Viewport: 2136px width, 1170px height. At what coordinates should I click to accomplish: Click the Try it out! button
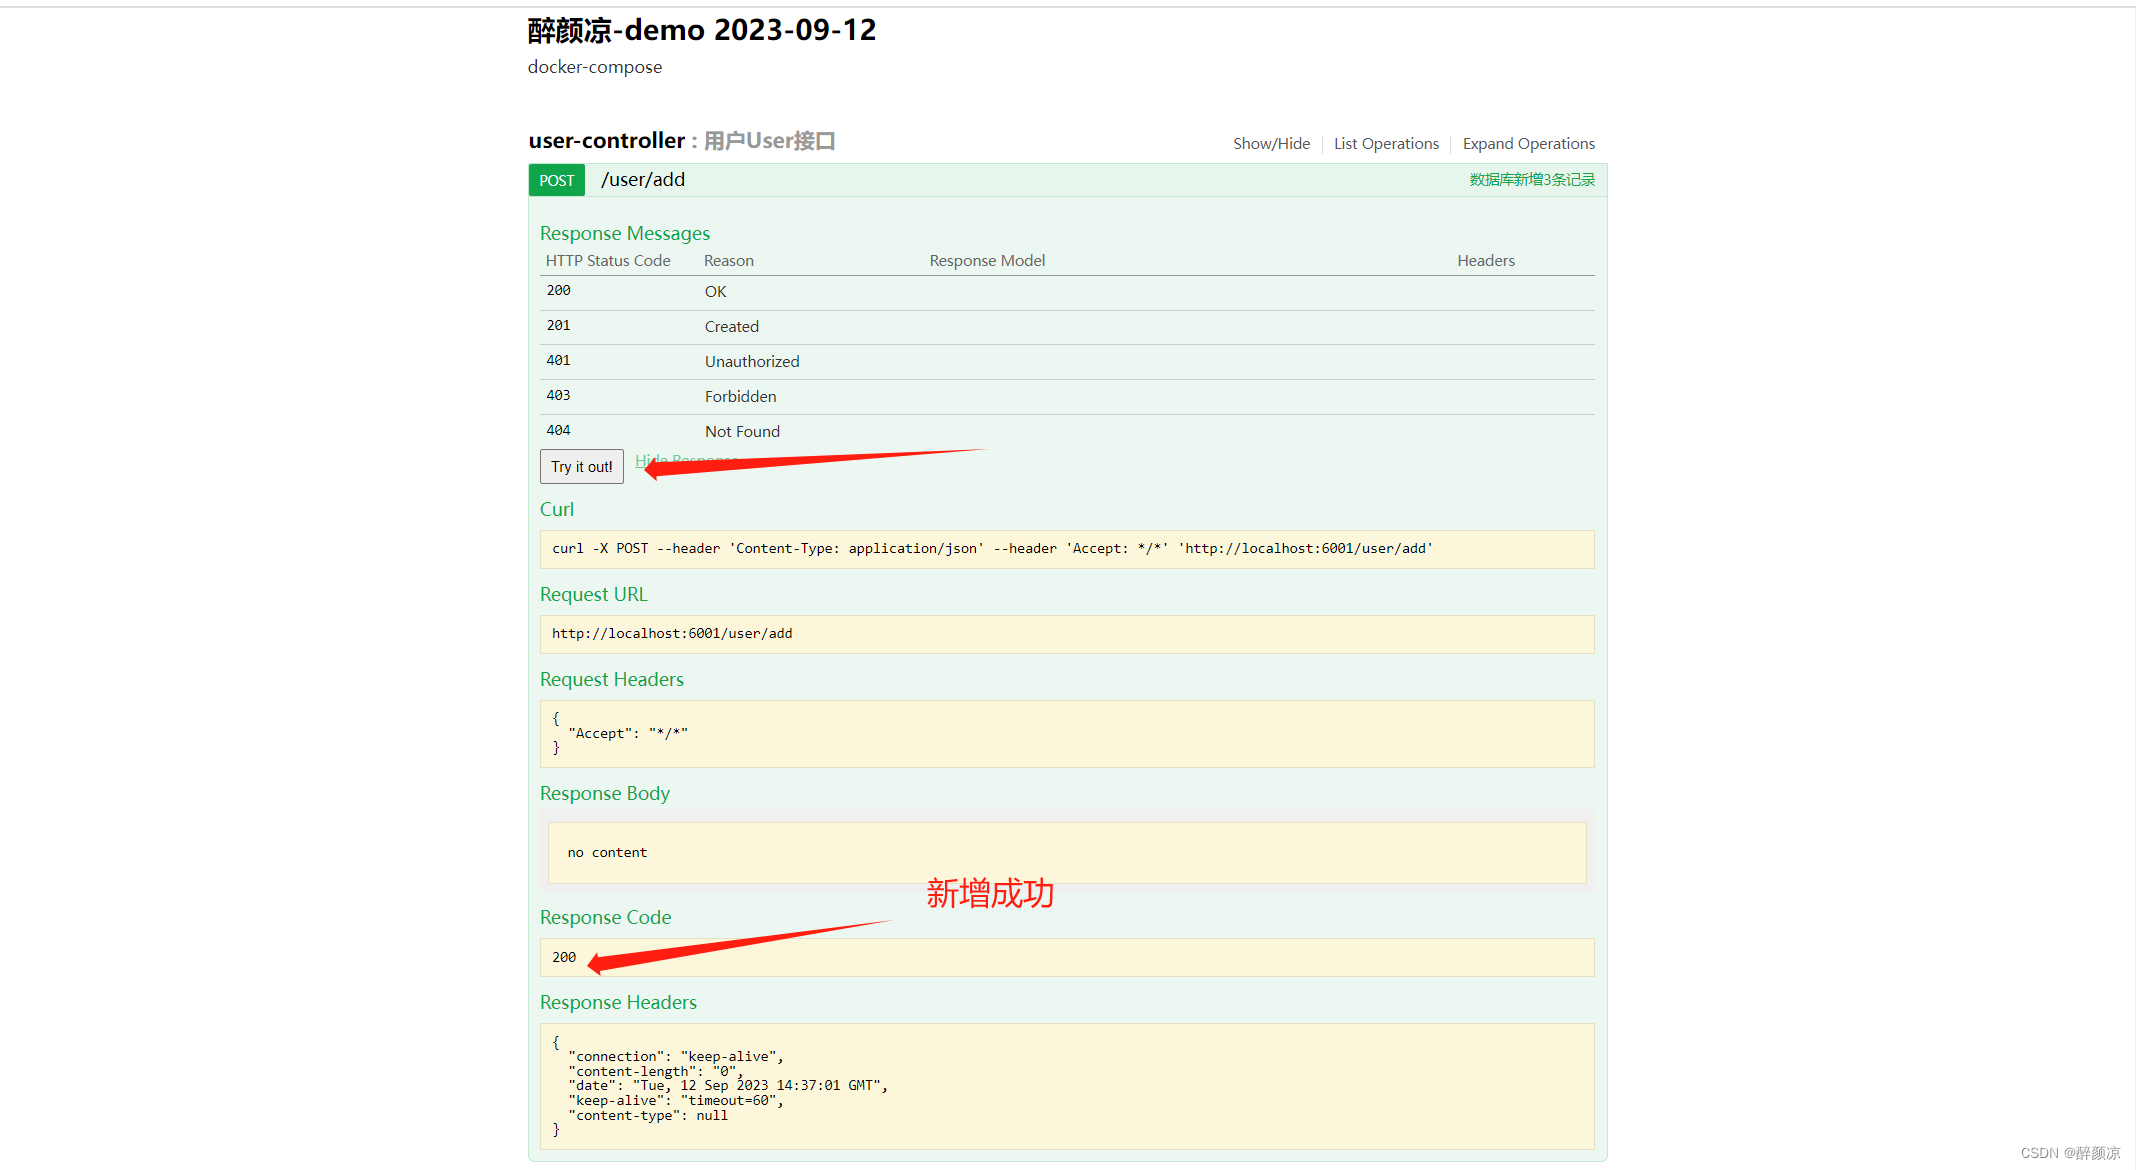(x=582, y=467)
